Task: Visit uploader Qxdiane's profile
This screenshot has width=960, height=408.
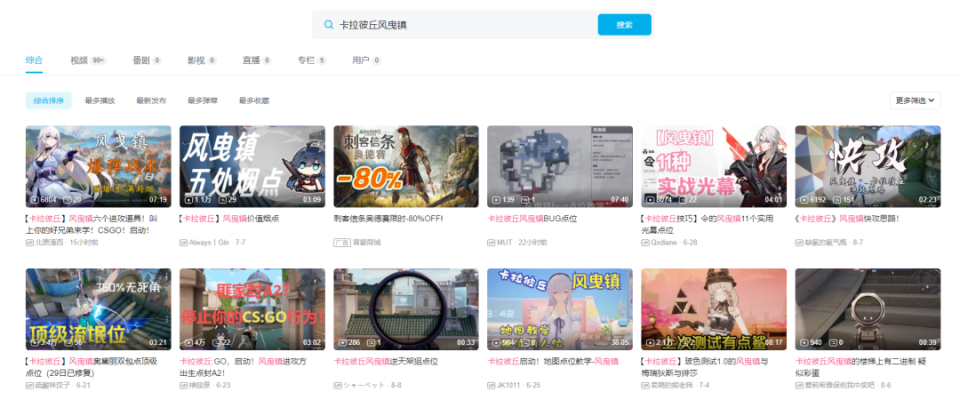Action: (x=666, y=243)
